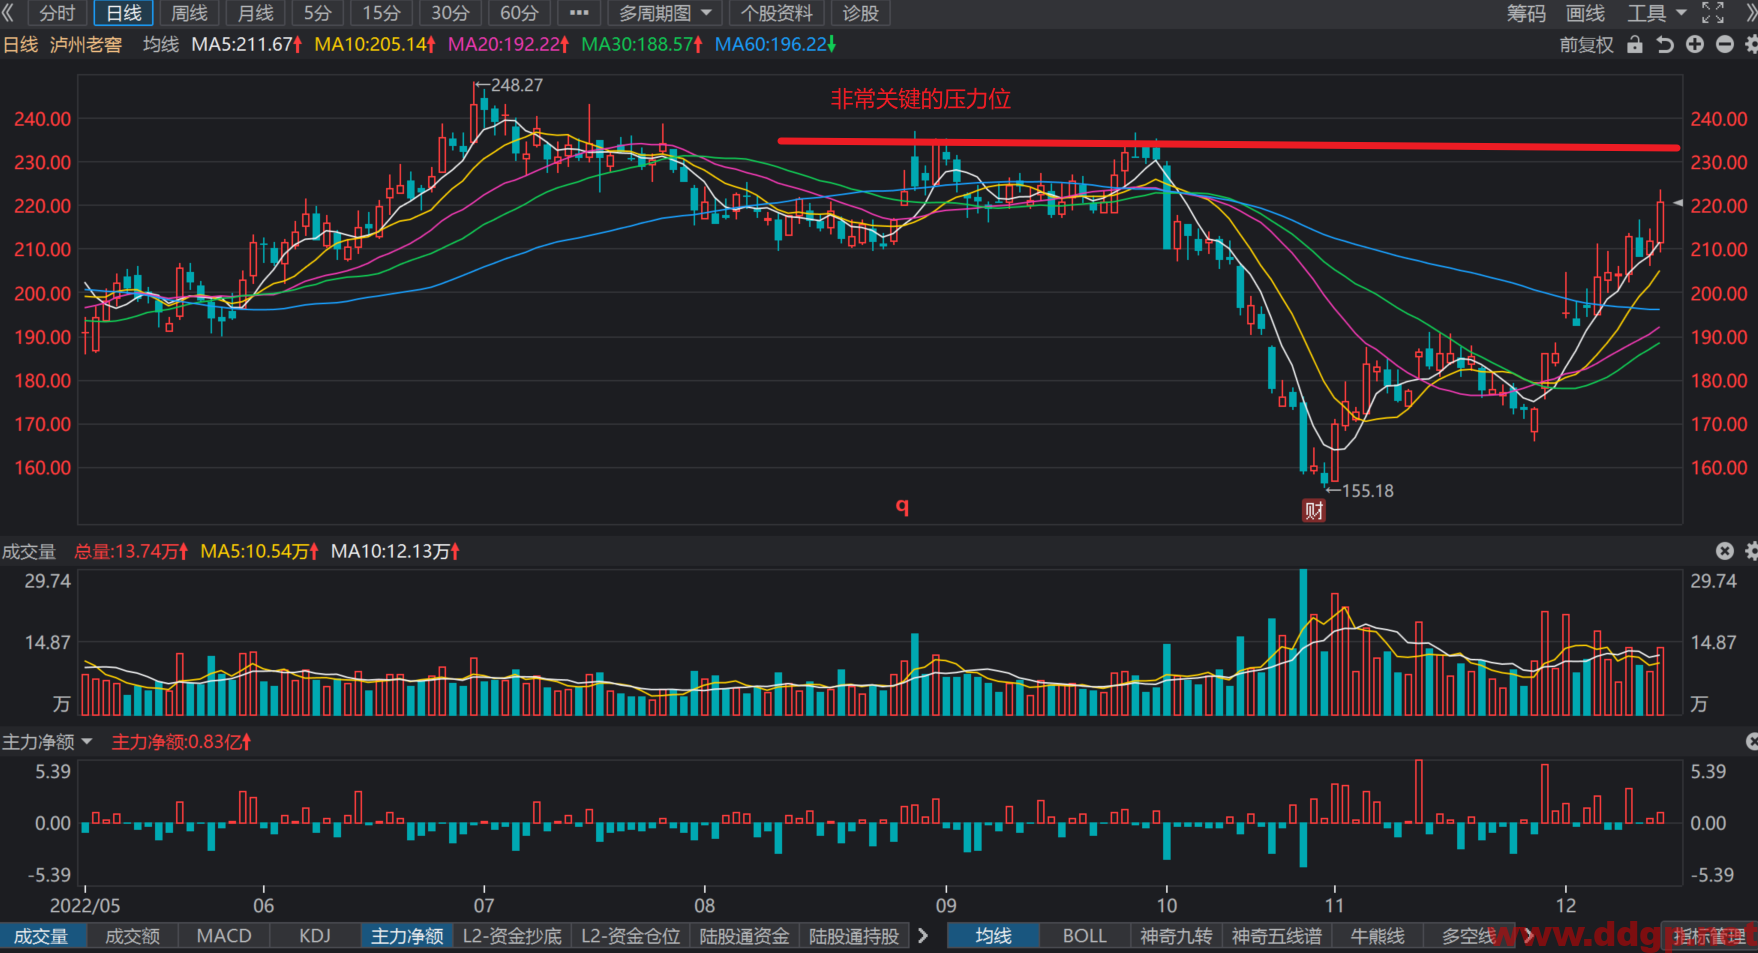Click the 画线 drawing button
The height and width of the screenshot is (953, 1758).
[x=1585, y=13]
